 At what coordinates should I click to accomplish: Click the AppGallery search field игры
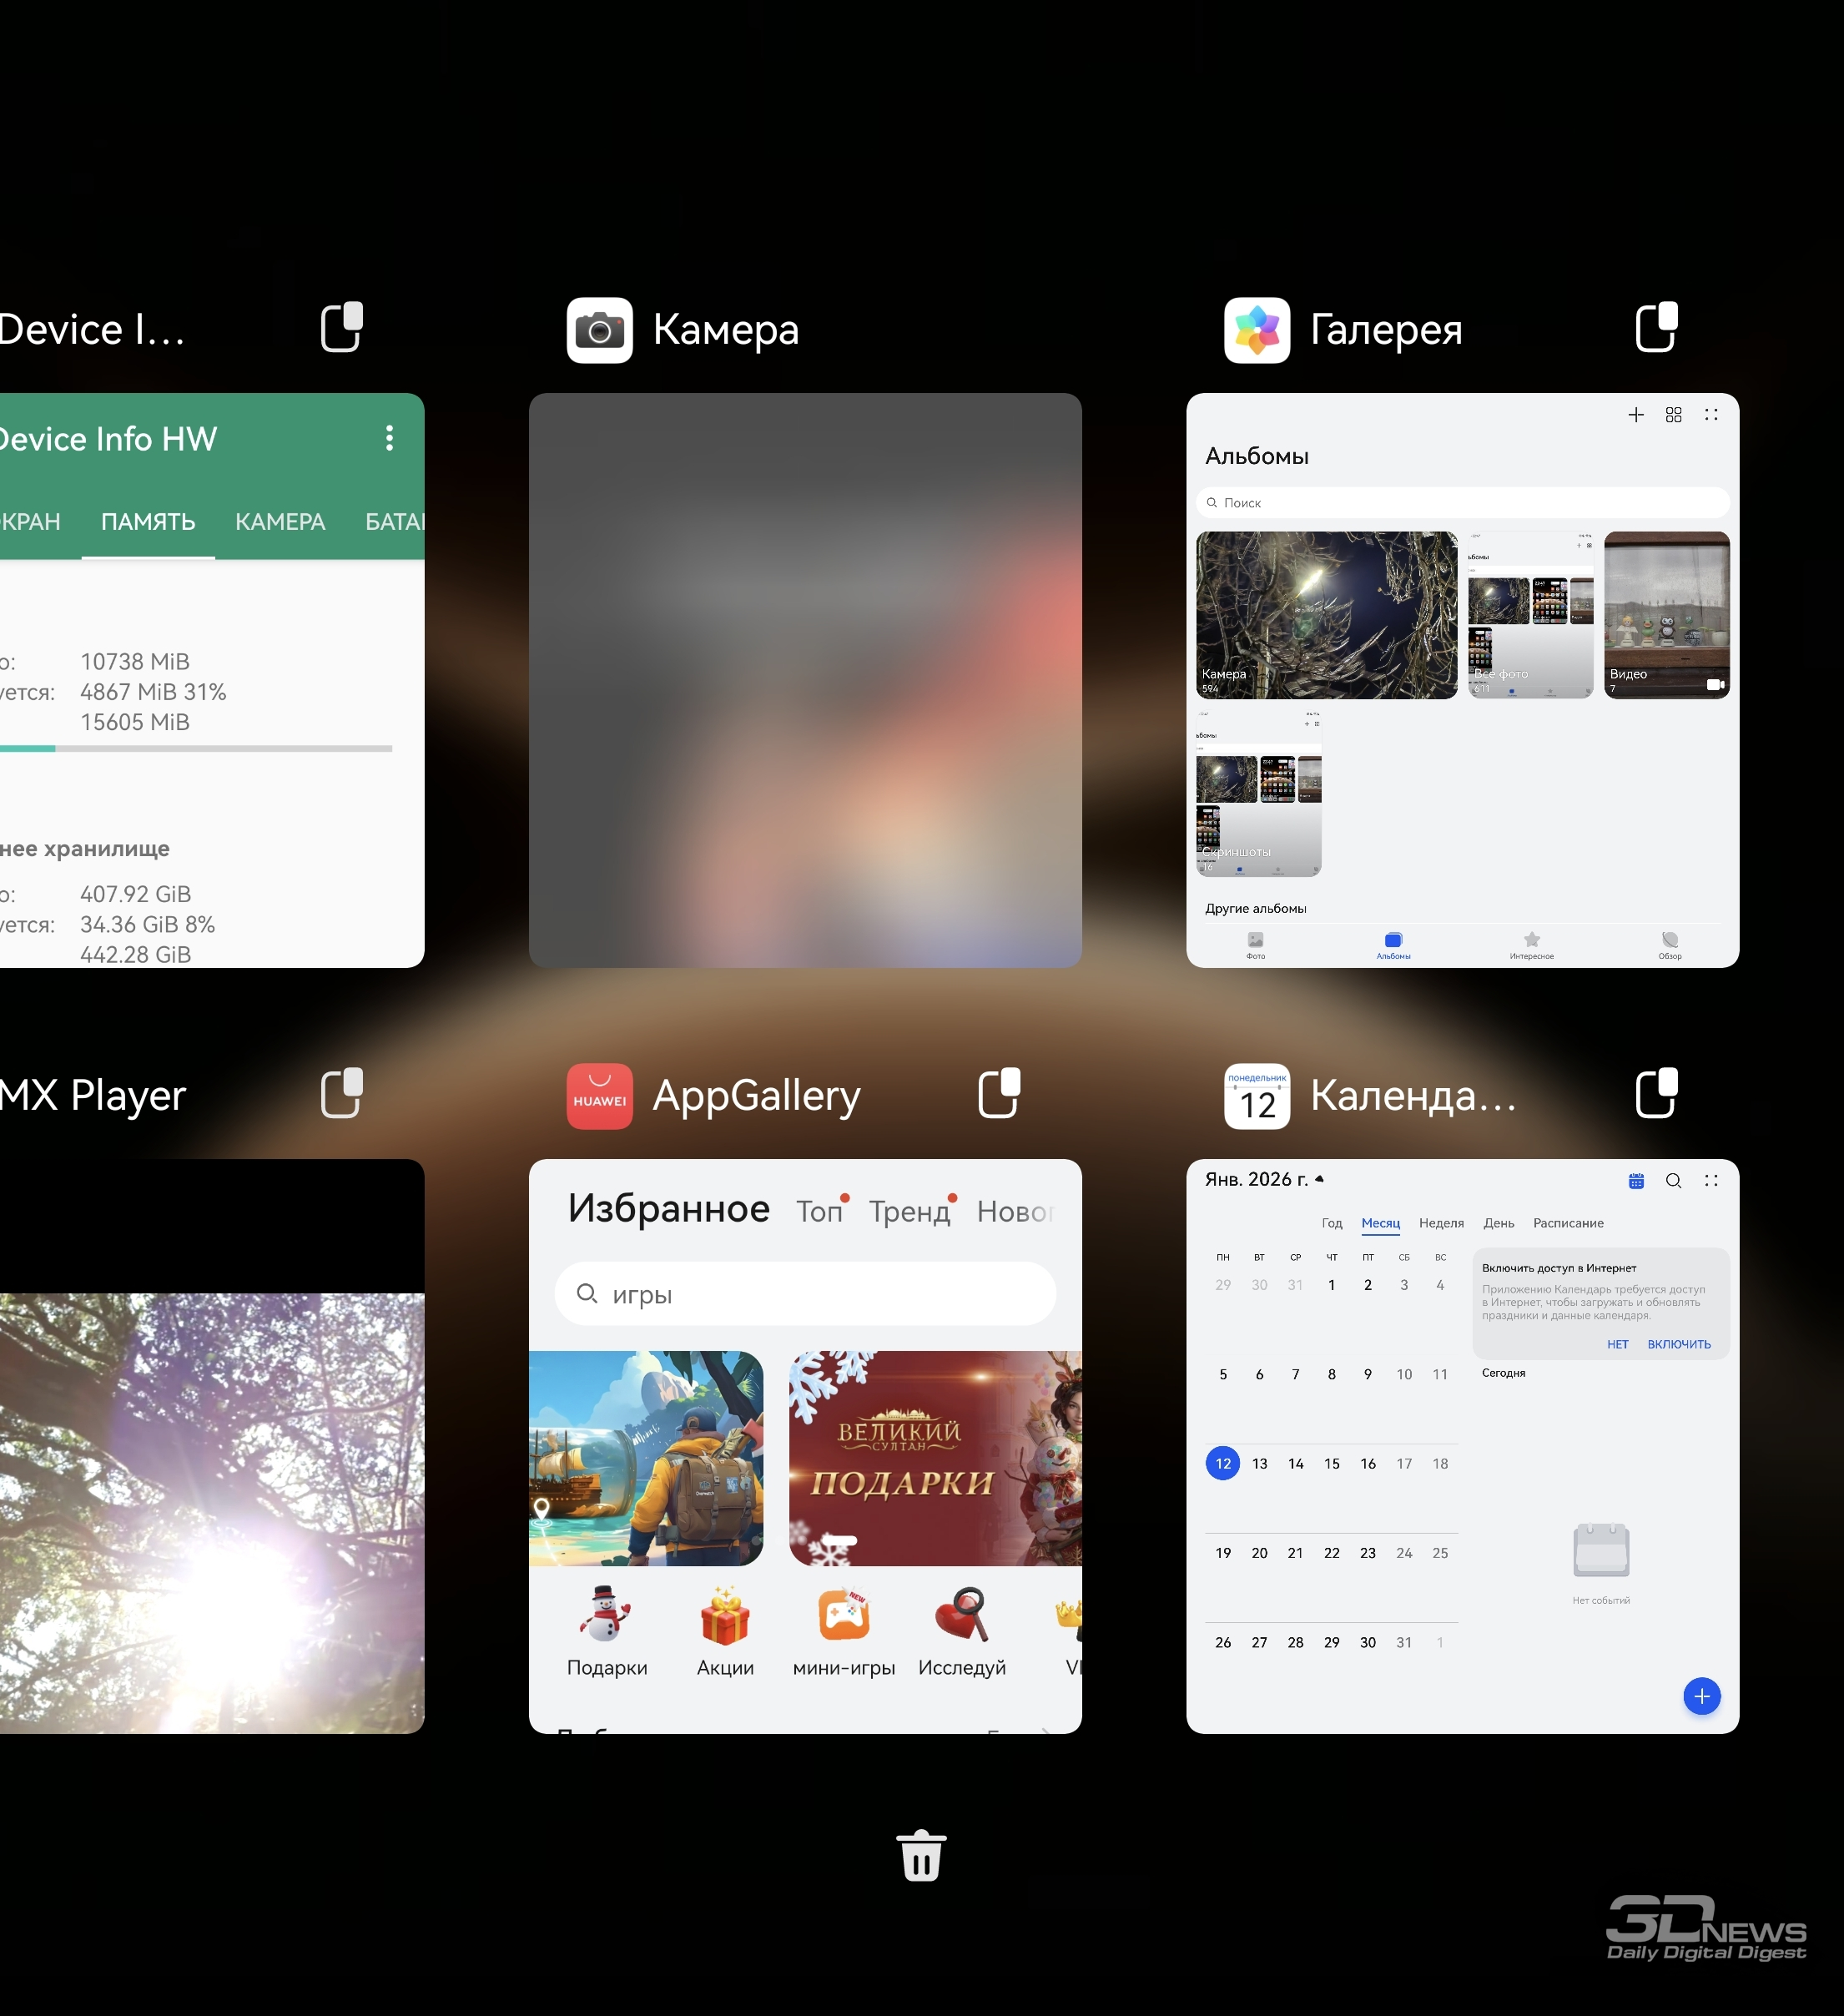(x=805, y=1294)
